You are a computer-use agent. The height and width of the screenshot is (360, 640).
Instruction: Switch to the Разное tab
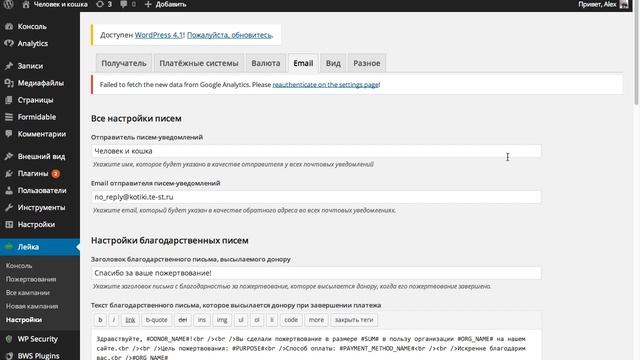click(367, 63)
